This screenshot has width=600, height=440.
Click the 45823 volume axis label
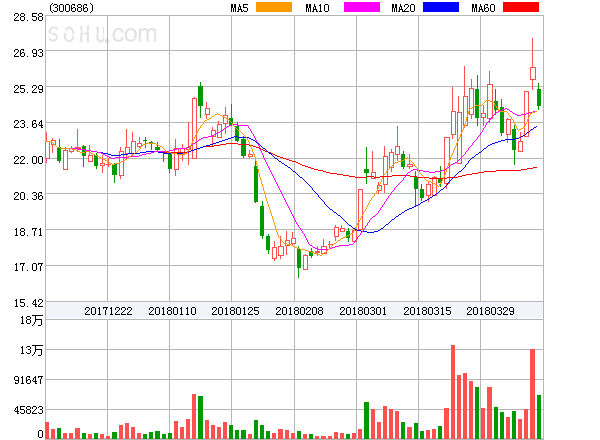click(x=29, y=410)
